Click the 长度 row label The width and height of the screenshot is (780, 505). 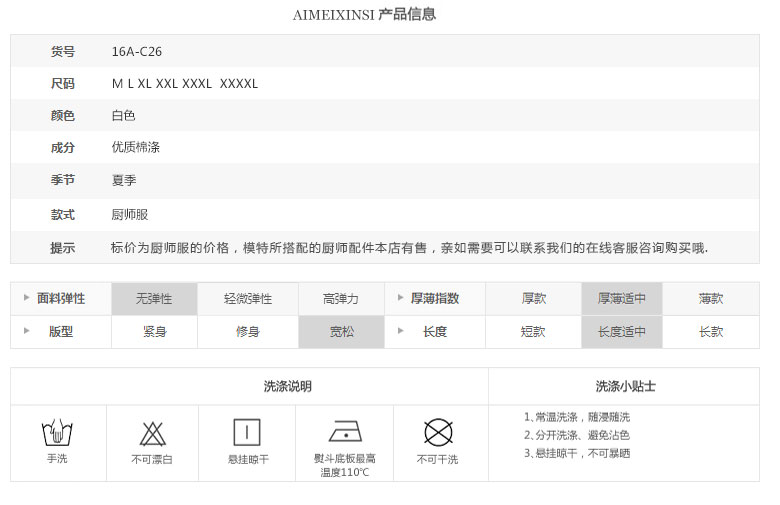pos(435,331)
